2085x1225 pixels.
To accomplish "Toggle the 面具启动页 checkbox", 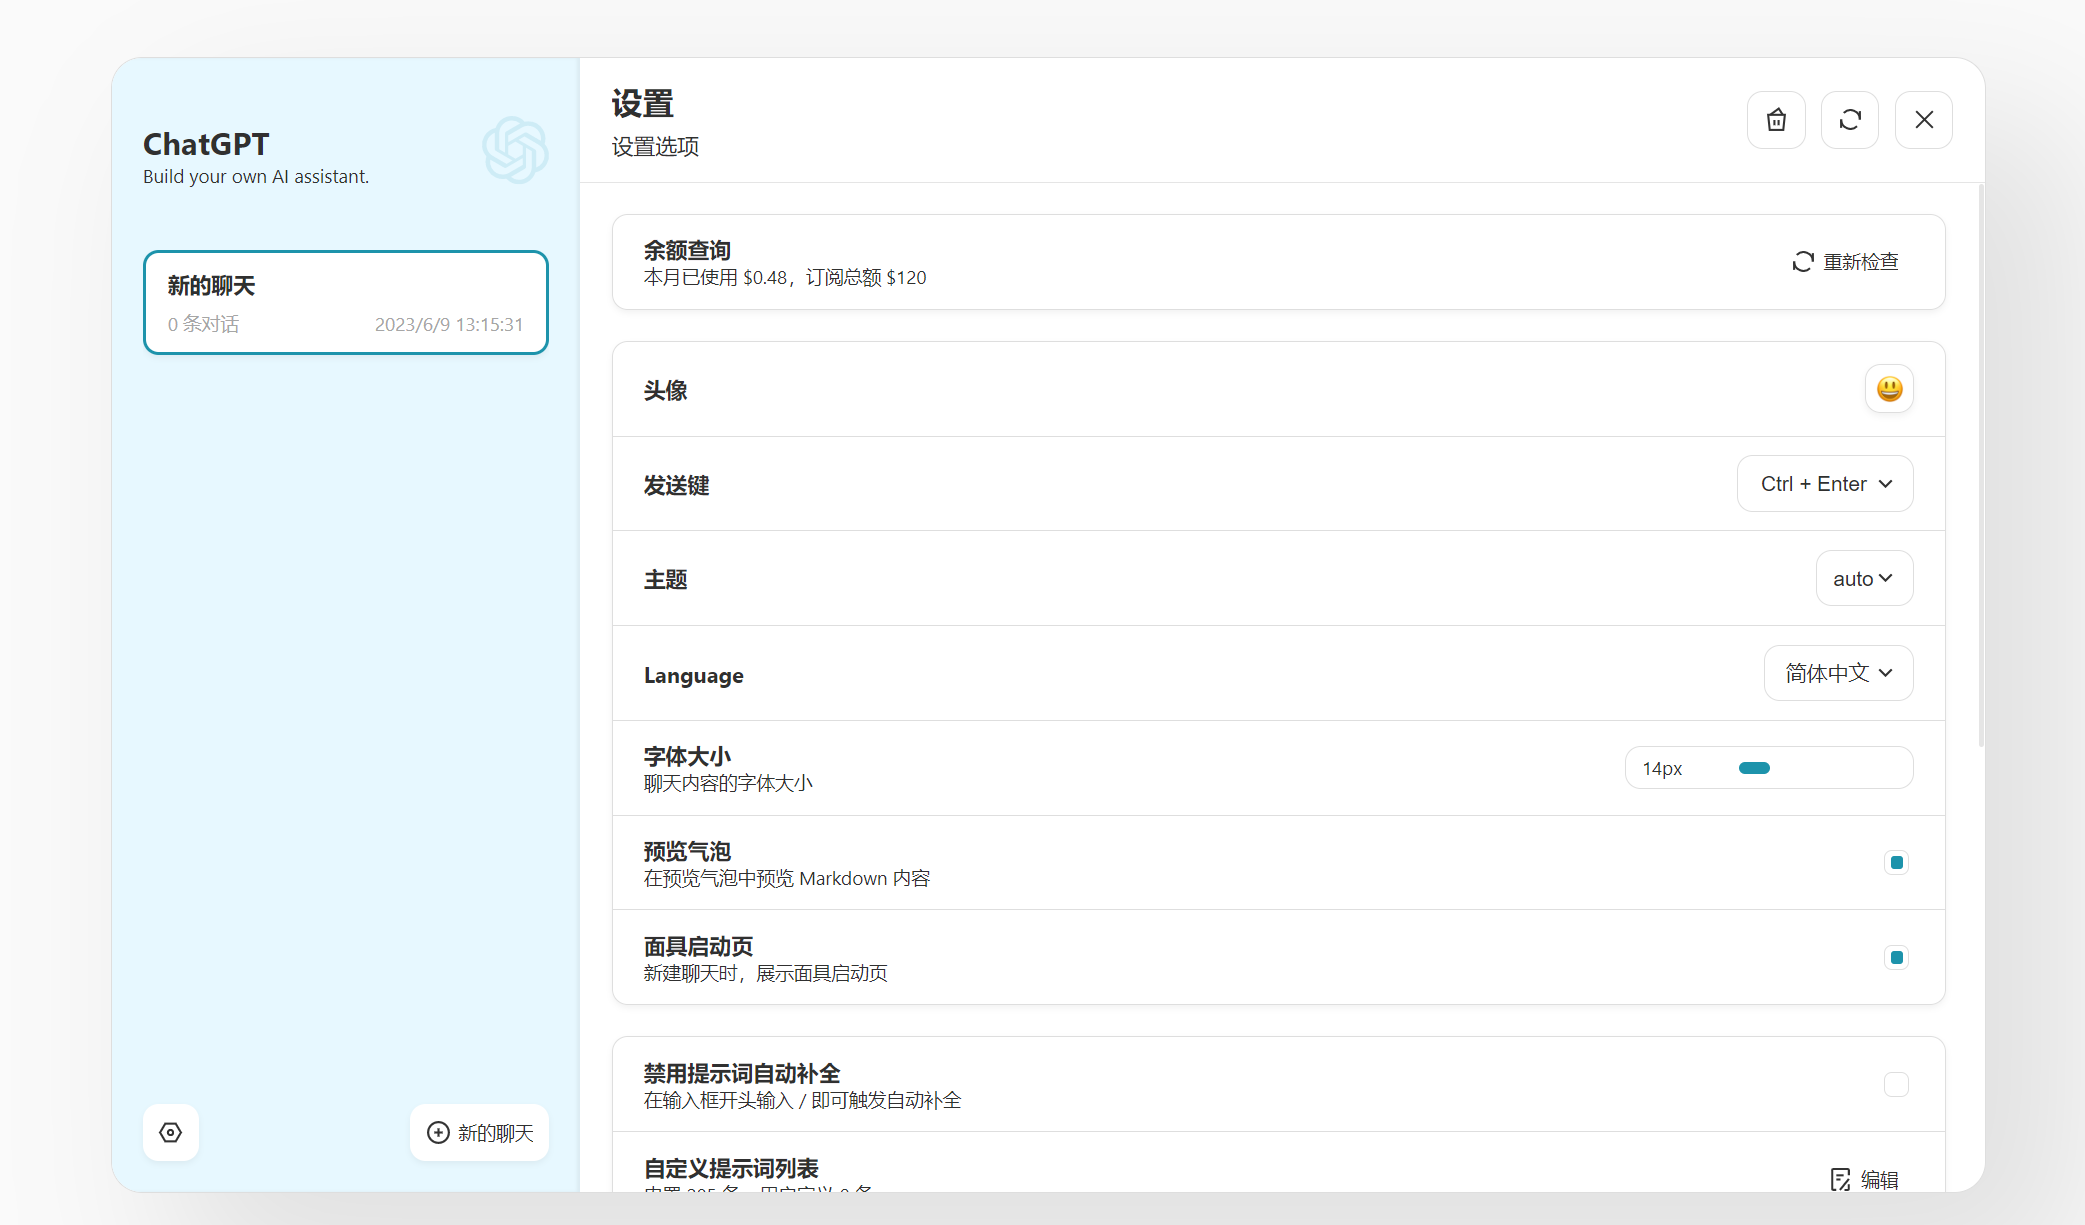I will coord(1896,957).
